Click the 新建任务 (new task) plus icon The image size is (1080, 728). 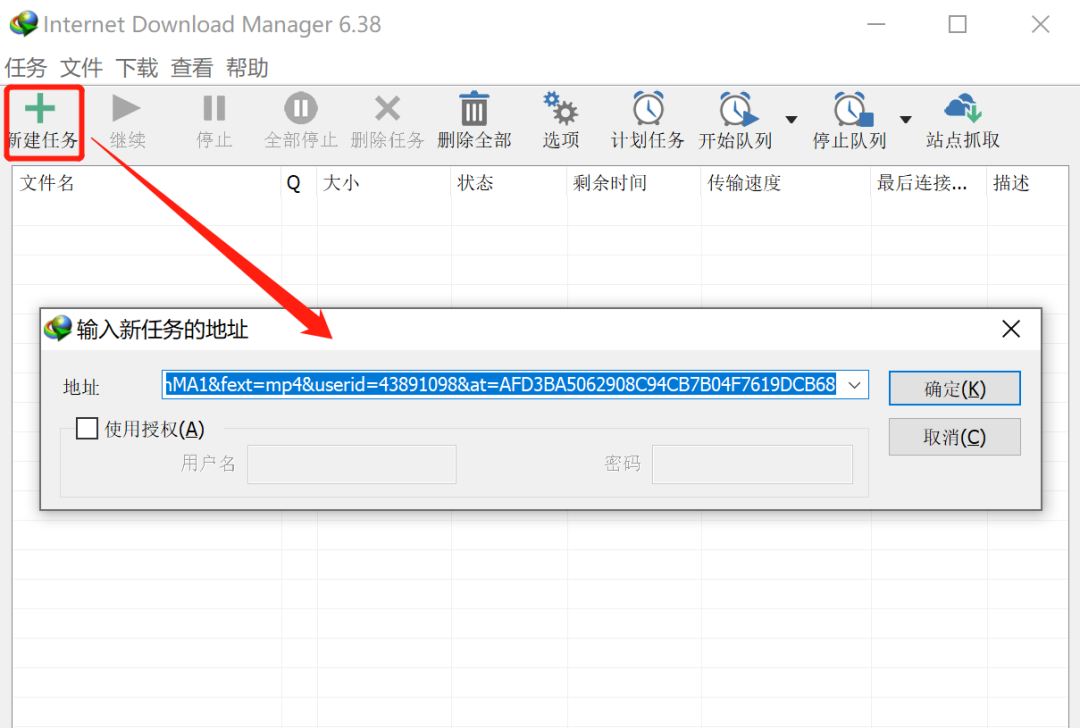[40, 108]
